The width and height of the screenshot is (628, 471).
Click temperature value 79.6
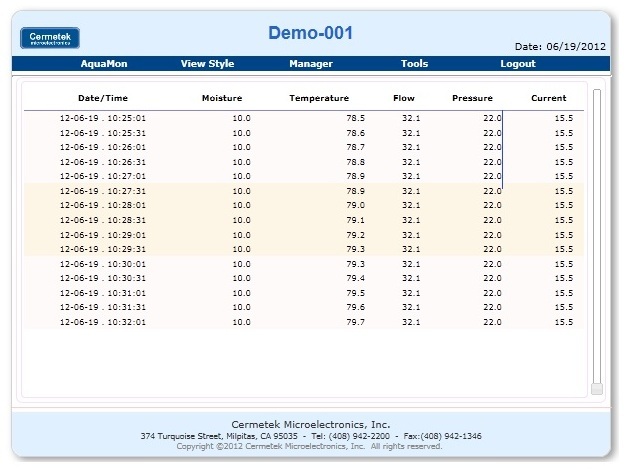coord(356,308)
